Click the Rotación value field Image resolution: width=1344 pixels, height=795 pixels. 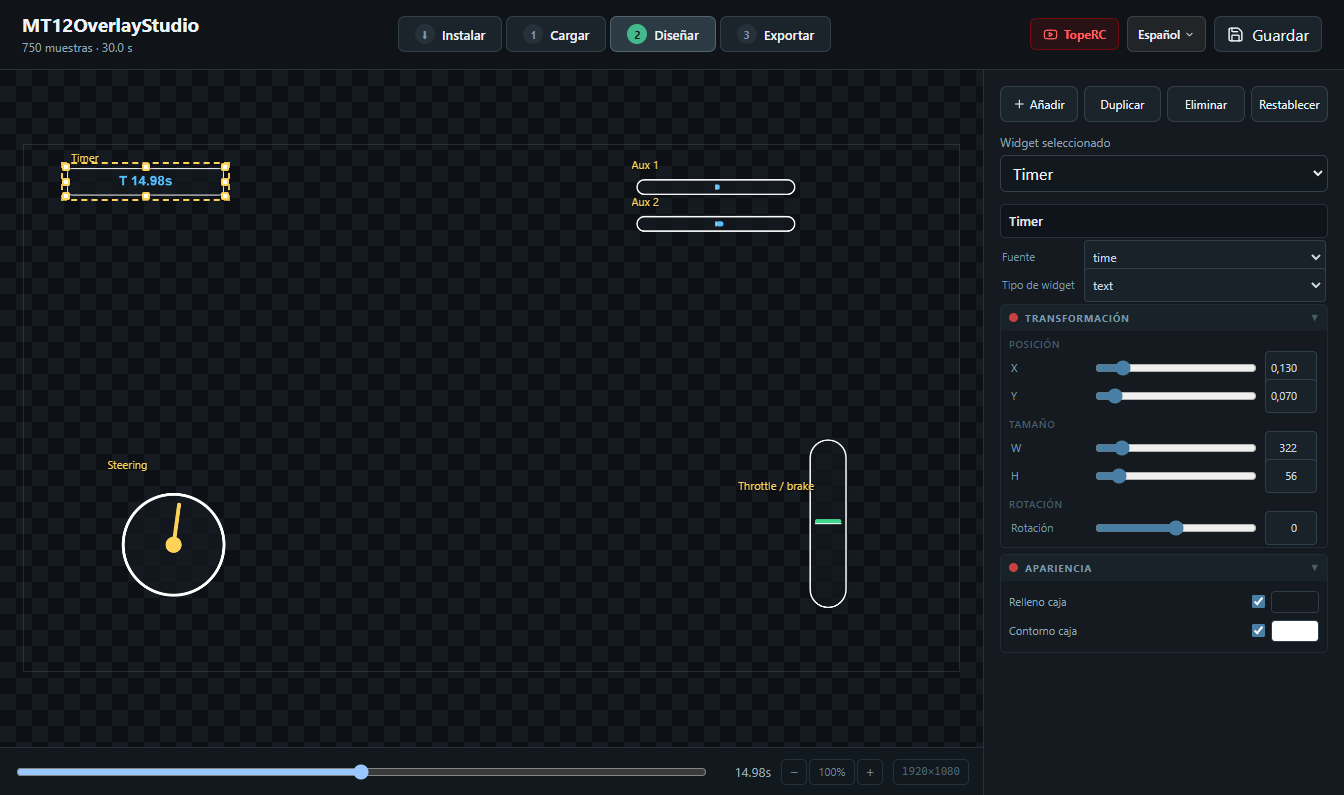tap(1291, 528)
